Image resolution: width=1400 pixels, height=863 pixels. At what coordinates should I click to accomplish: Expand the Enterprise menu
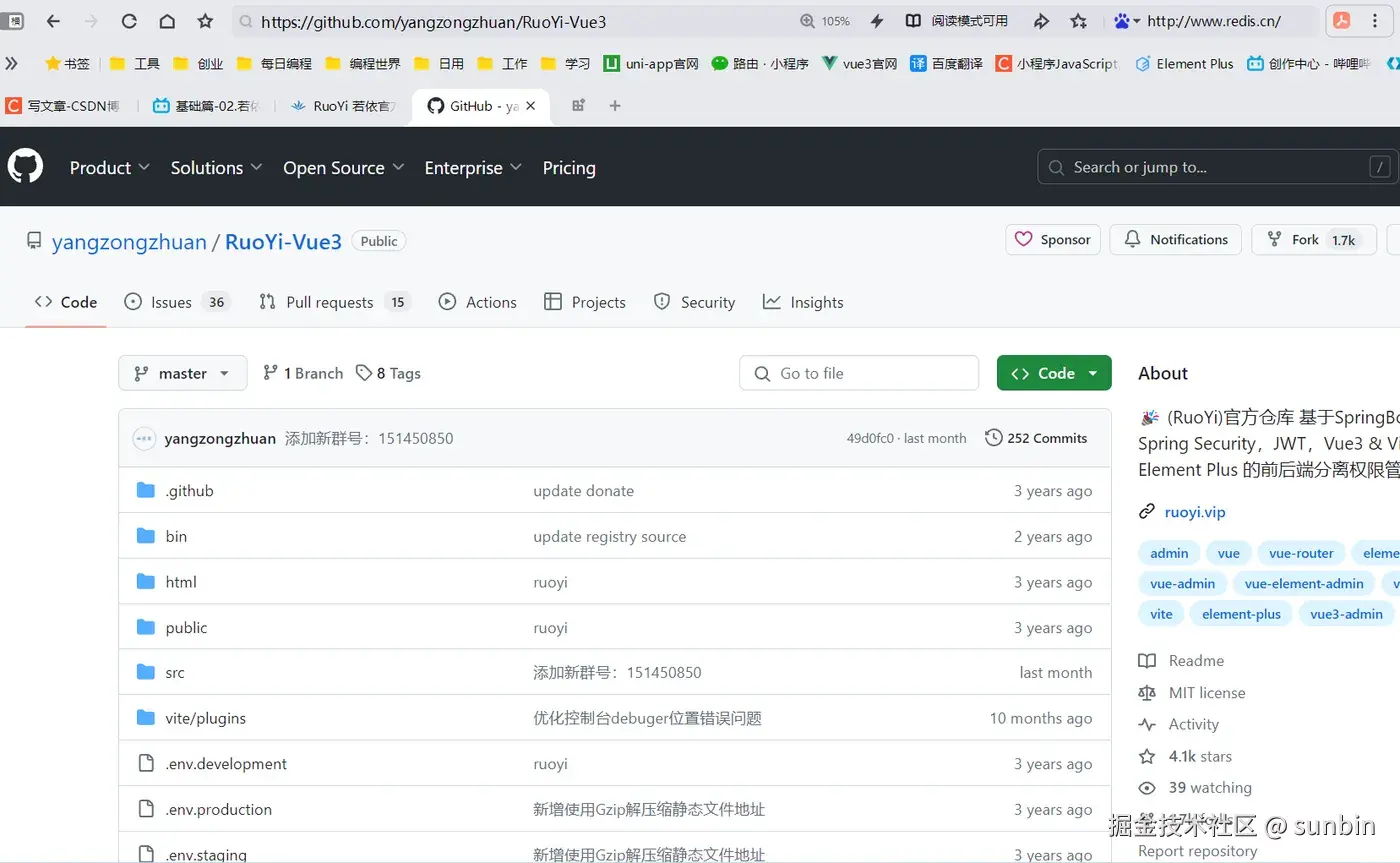tap(473, 168)
